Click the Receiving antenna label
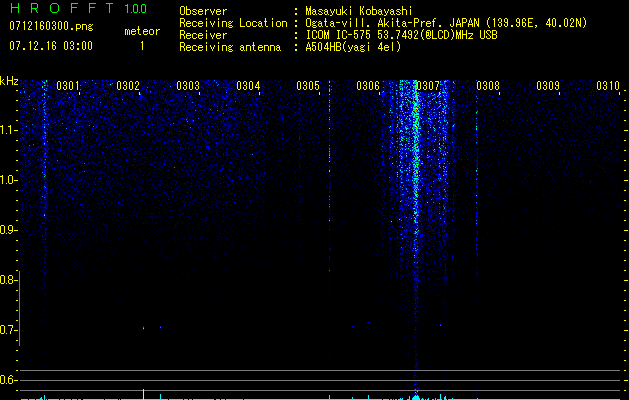Image resolution: width=629 pixels, height=400 pixels. [x=230, y=47]
